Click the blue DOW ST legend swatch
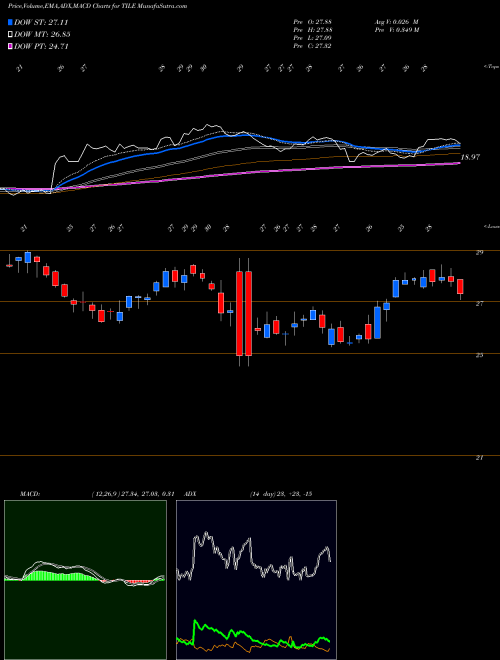 10,22
